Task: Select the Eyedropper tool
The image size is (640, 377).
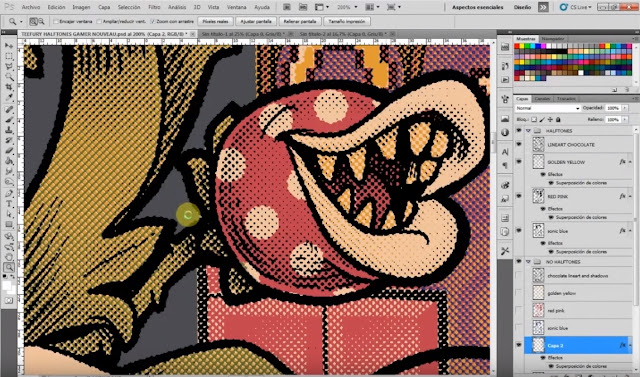Action: click(9, 98)
